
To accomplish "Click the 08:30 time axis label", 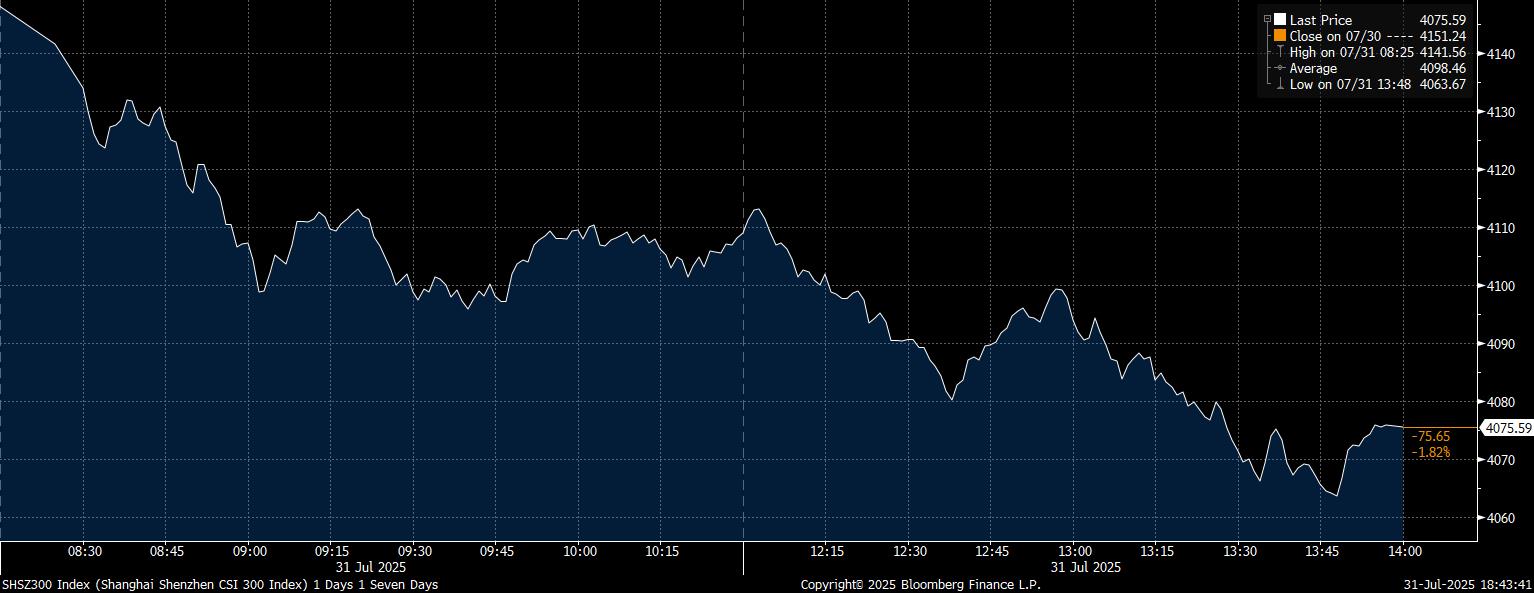I will [84, 551].
